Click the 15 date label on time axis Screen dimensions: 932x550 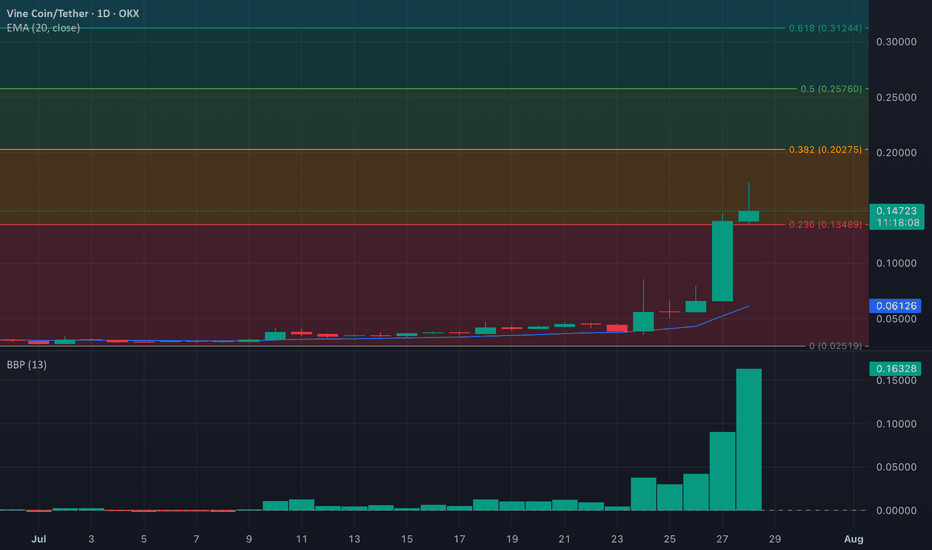[407, 539]
